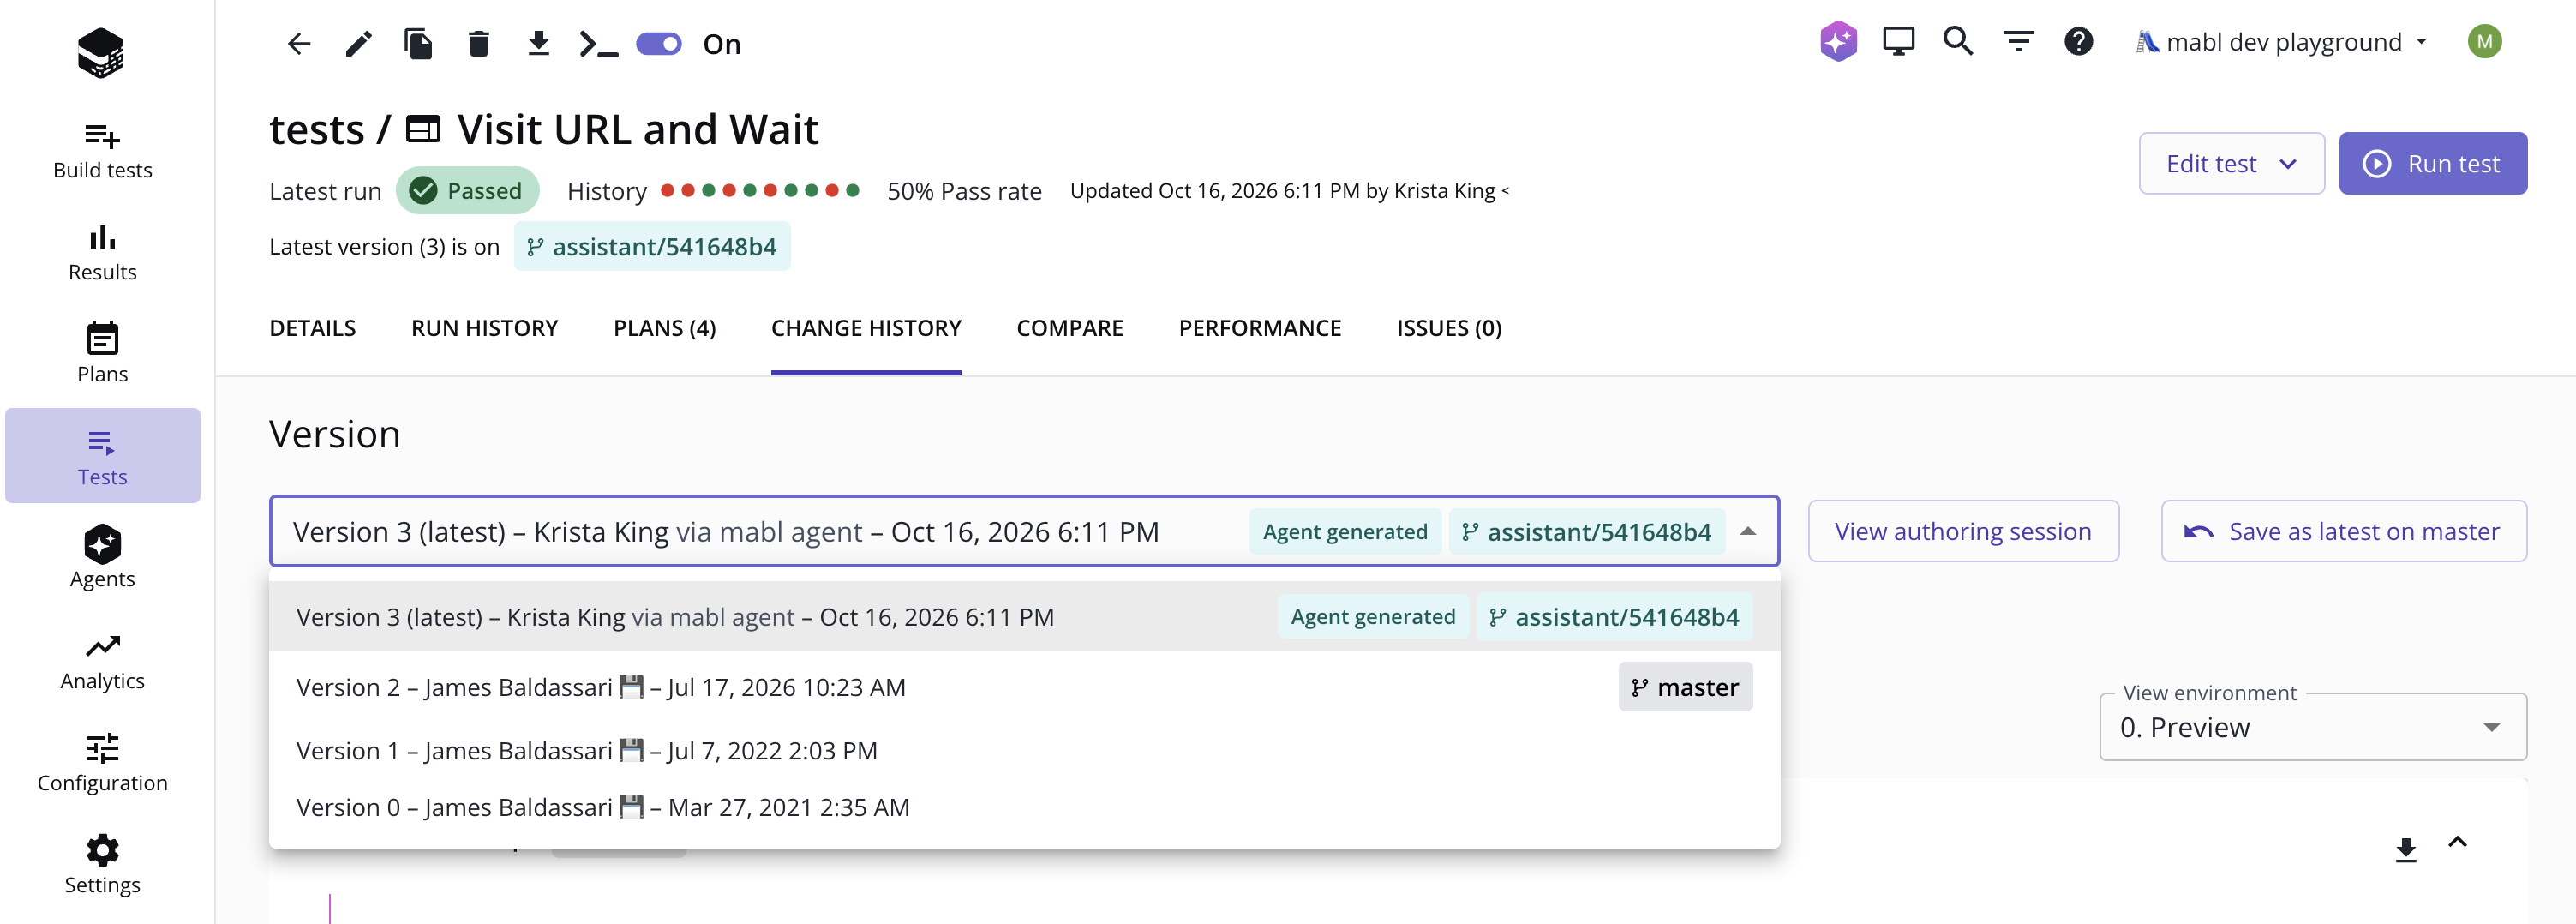Click the pencil edit icon

359,44
